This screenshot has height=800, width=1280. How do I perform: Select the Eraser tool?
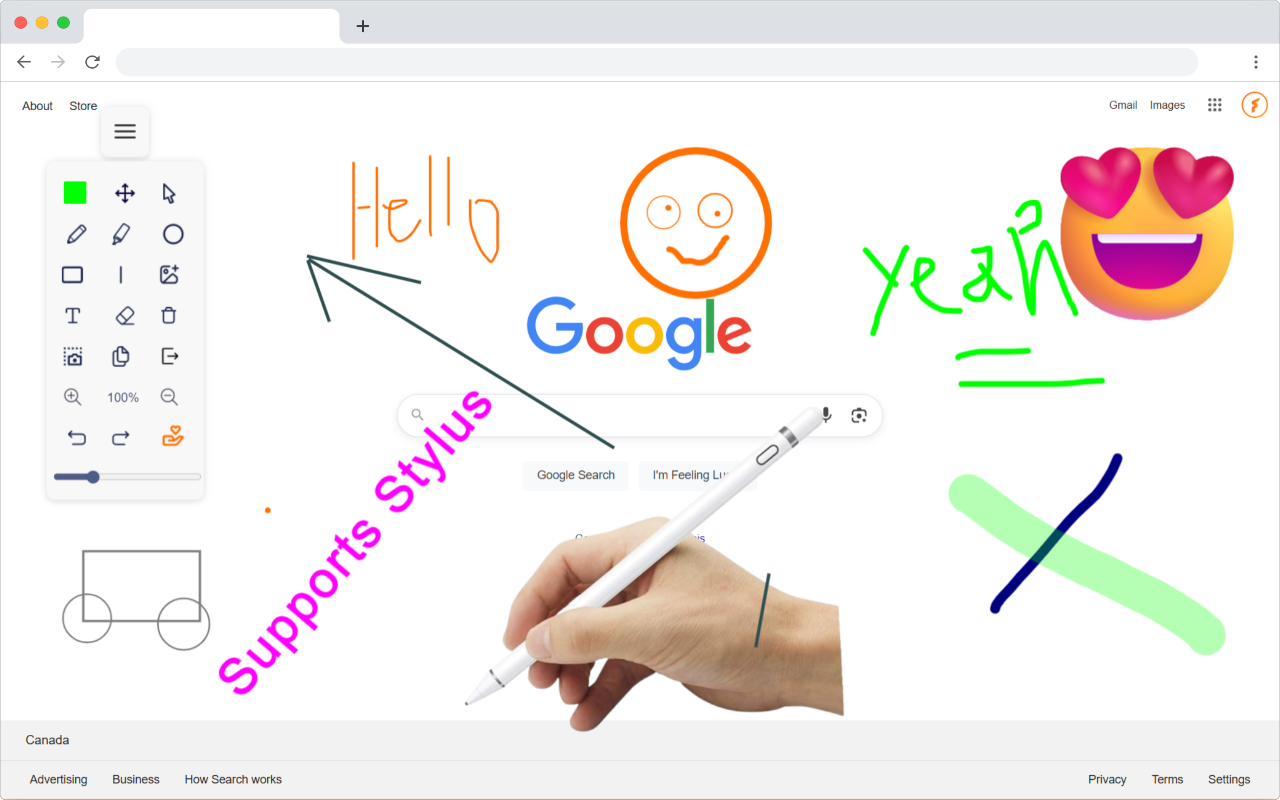tap(123, 315)
